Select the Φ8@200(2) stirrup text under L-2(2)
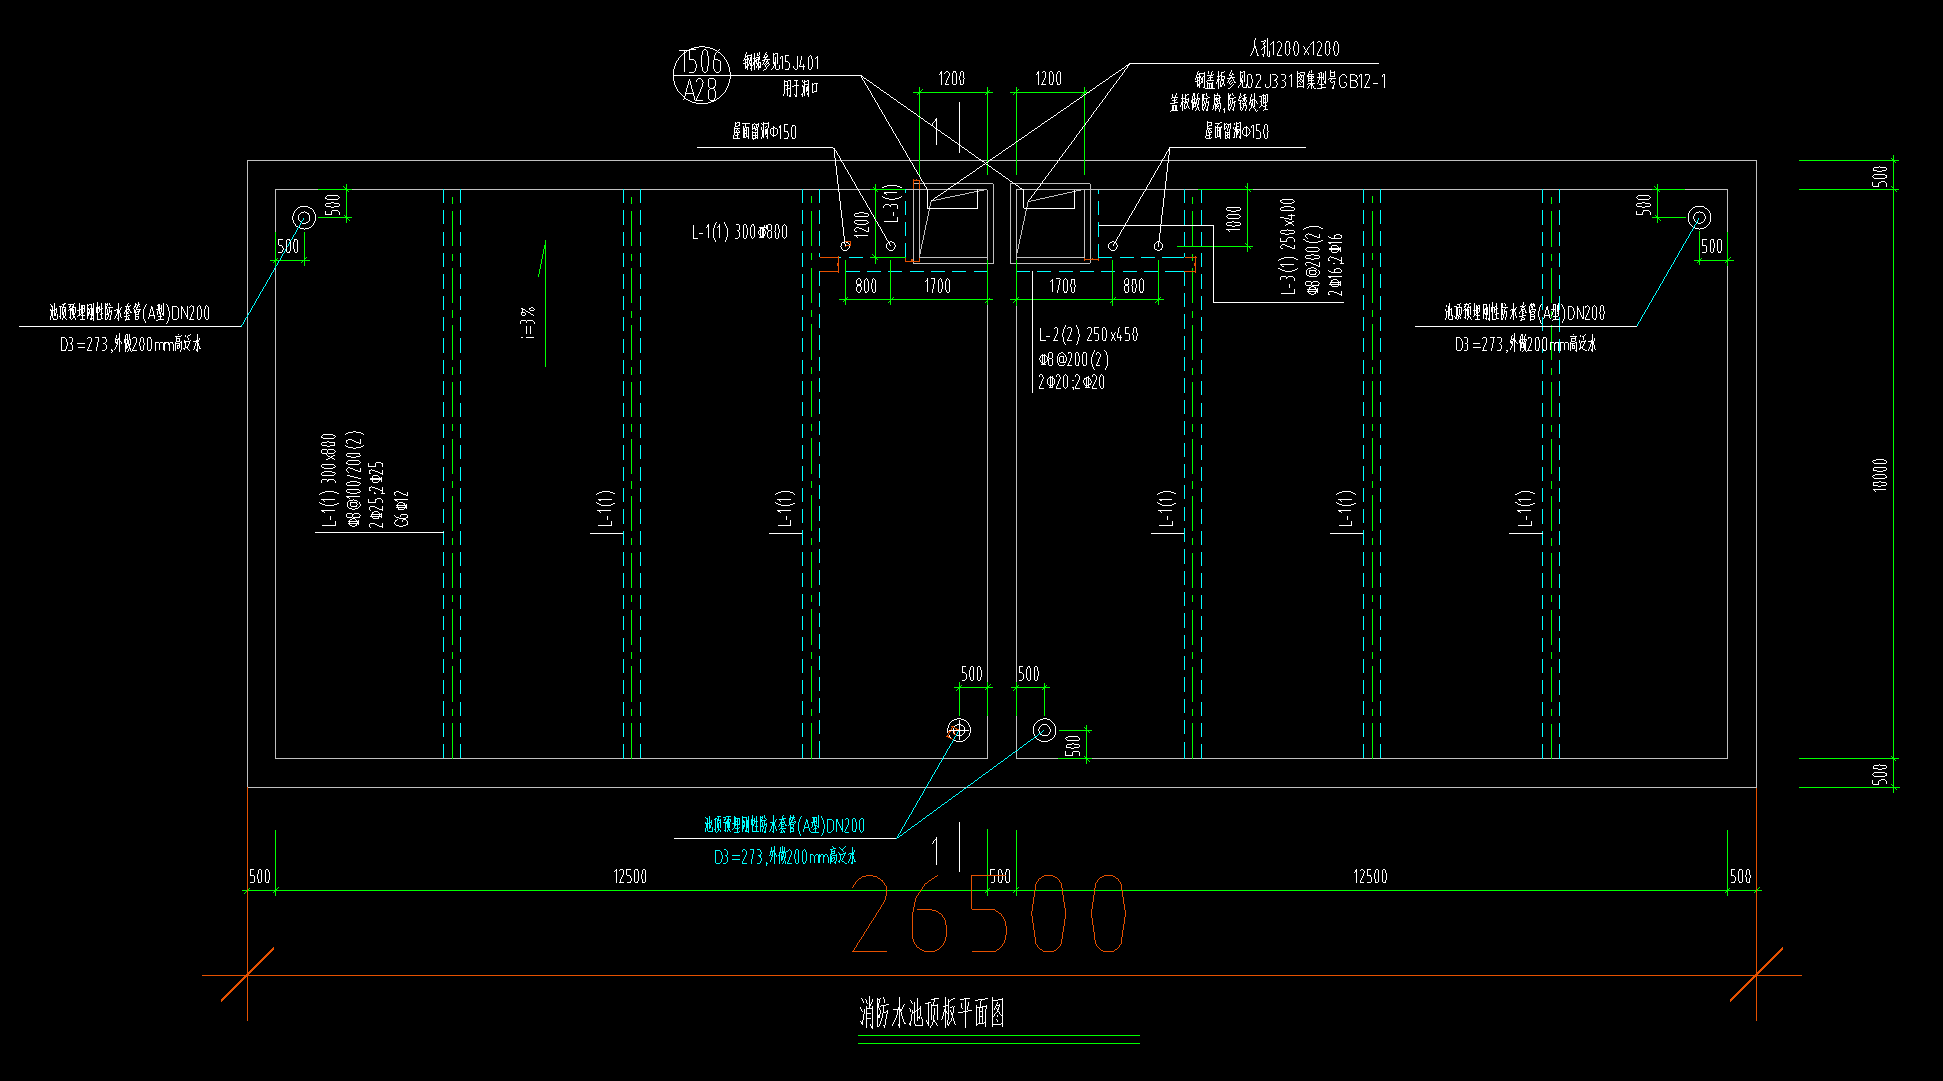 pyautogui.click(x=1073, y=359)
